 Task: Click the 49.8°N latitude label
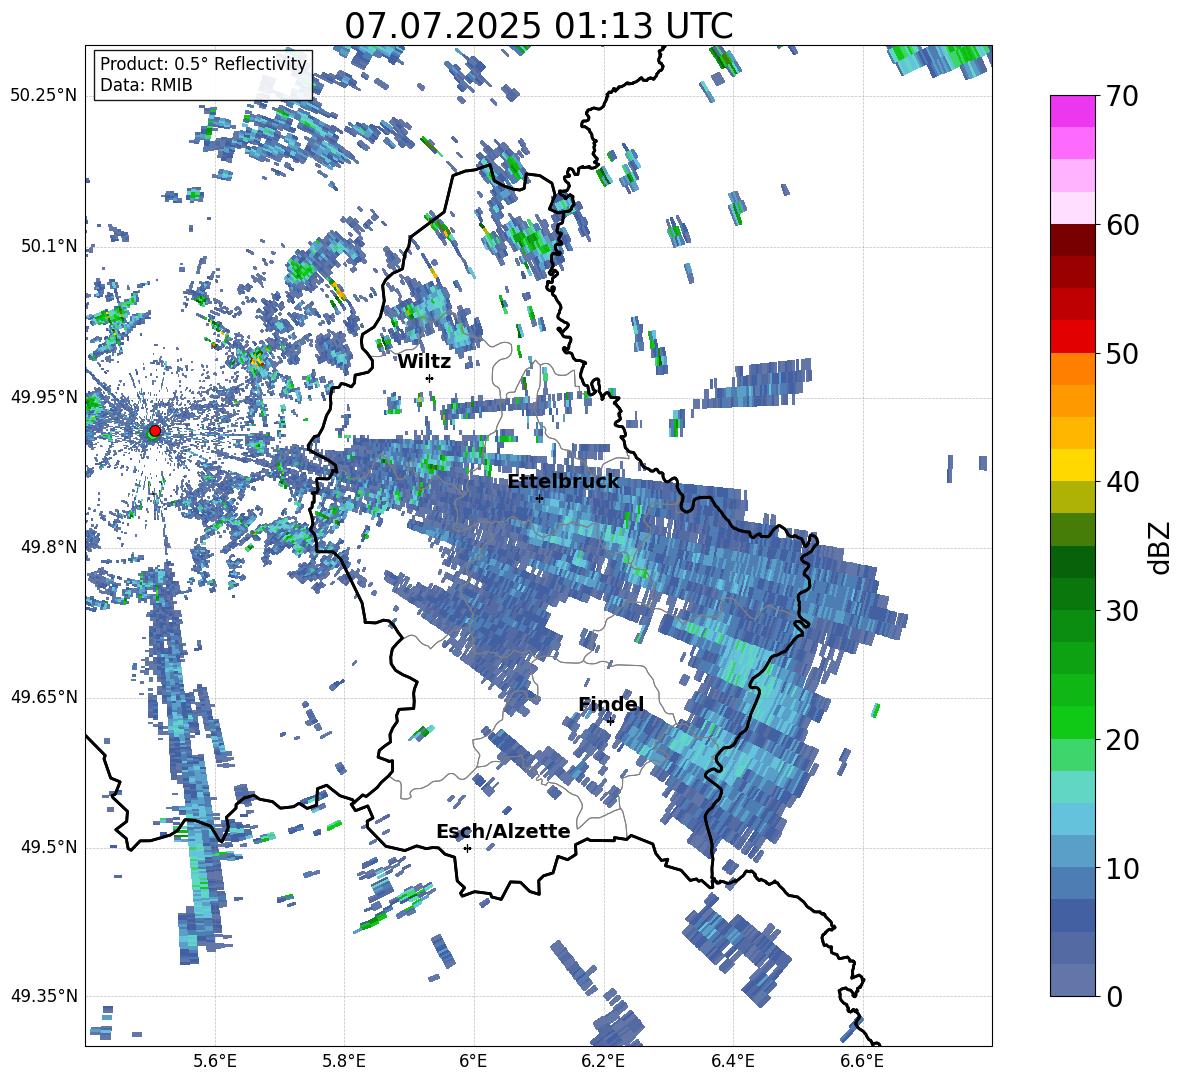(x=49, y=547)
